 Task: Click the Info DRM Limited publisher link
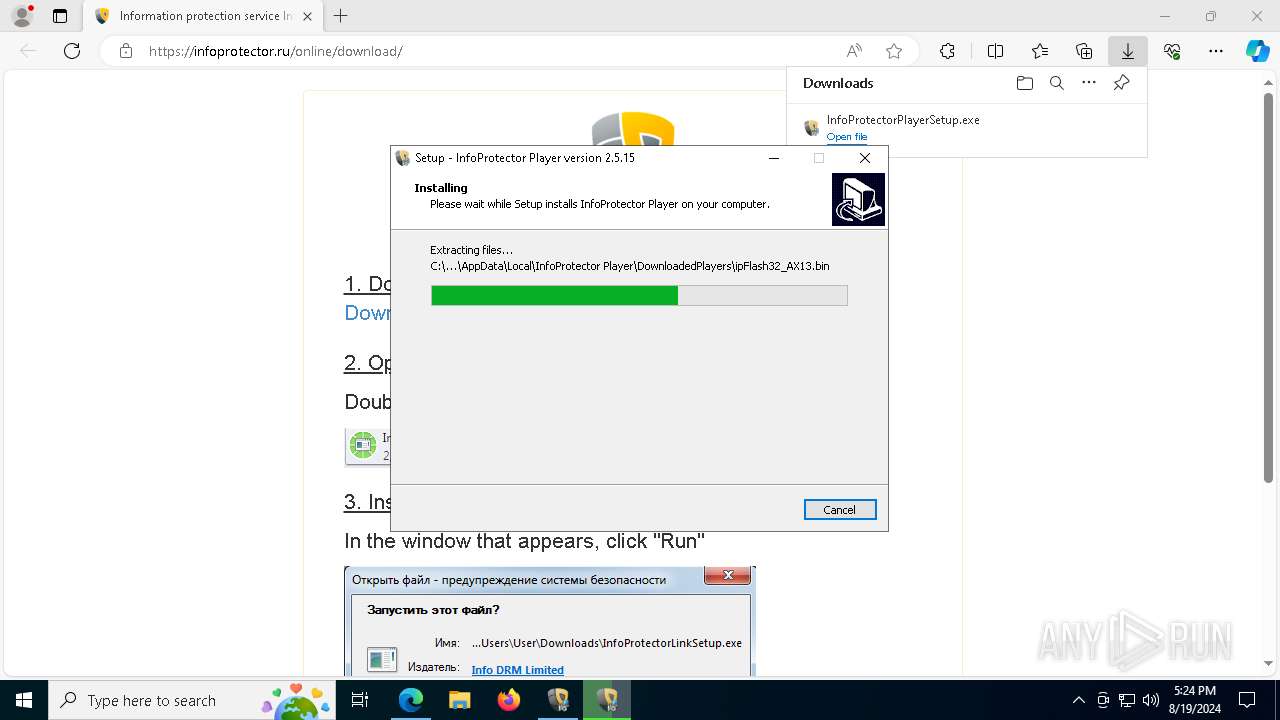(x=518, y=670)
